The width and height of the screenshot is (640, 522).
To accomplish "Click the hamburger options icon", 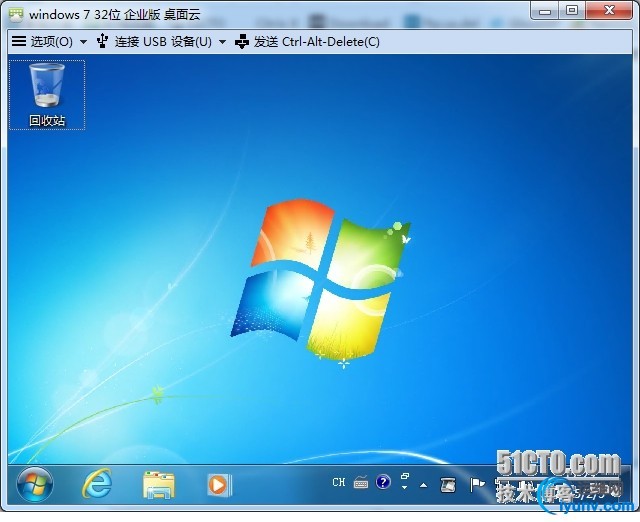I will pyautogui.click(x=19, y=41).
